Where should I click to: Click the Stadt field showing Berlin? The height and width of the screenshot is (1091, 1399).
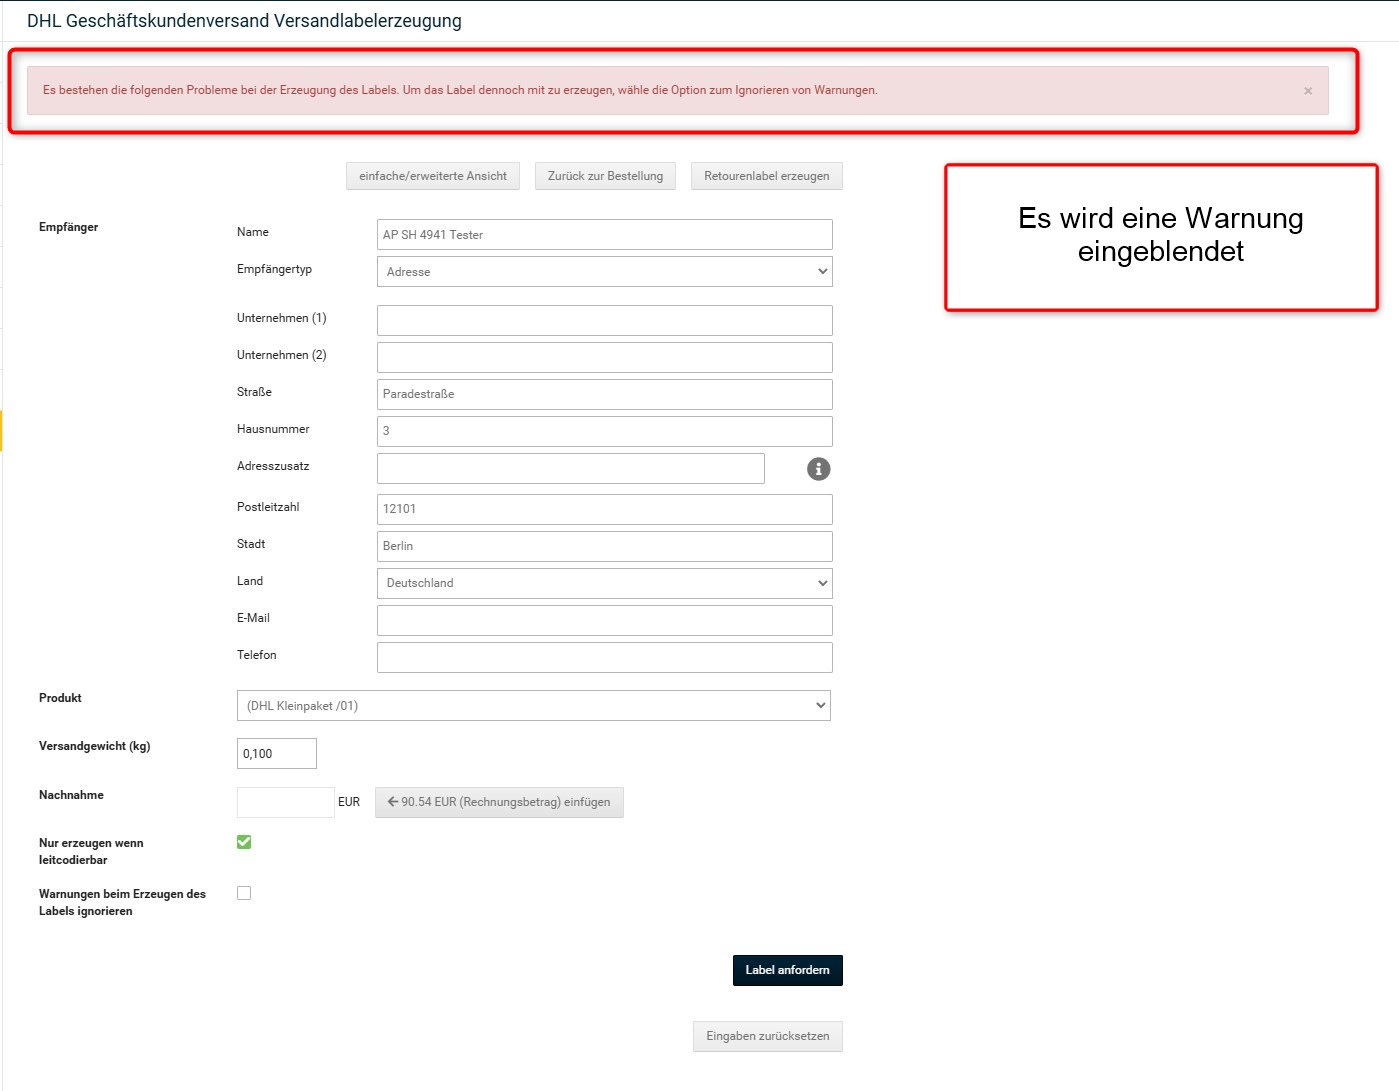(x=604, y=547)
